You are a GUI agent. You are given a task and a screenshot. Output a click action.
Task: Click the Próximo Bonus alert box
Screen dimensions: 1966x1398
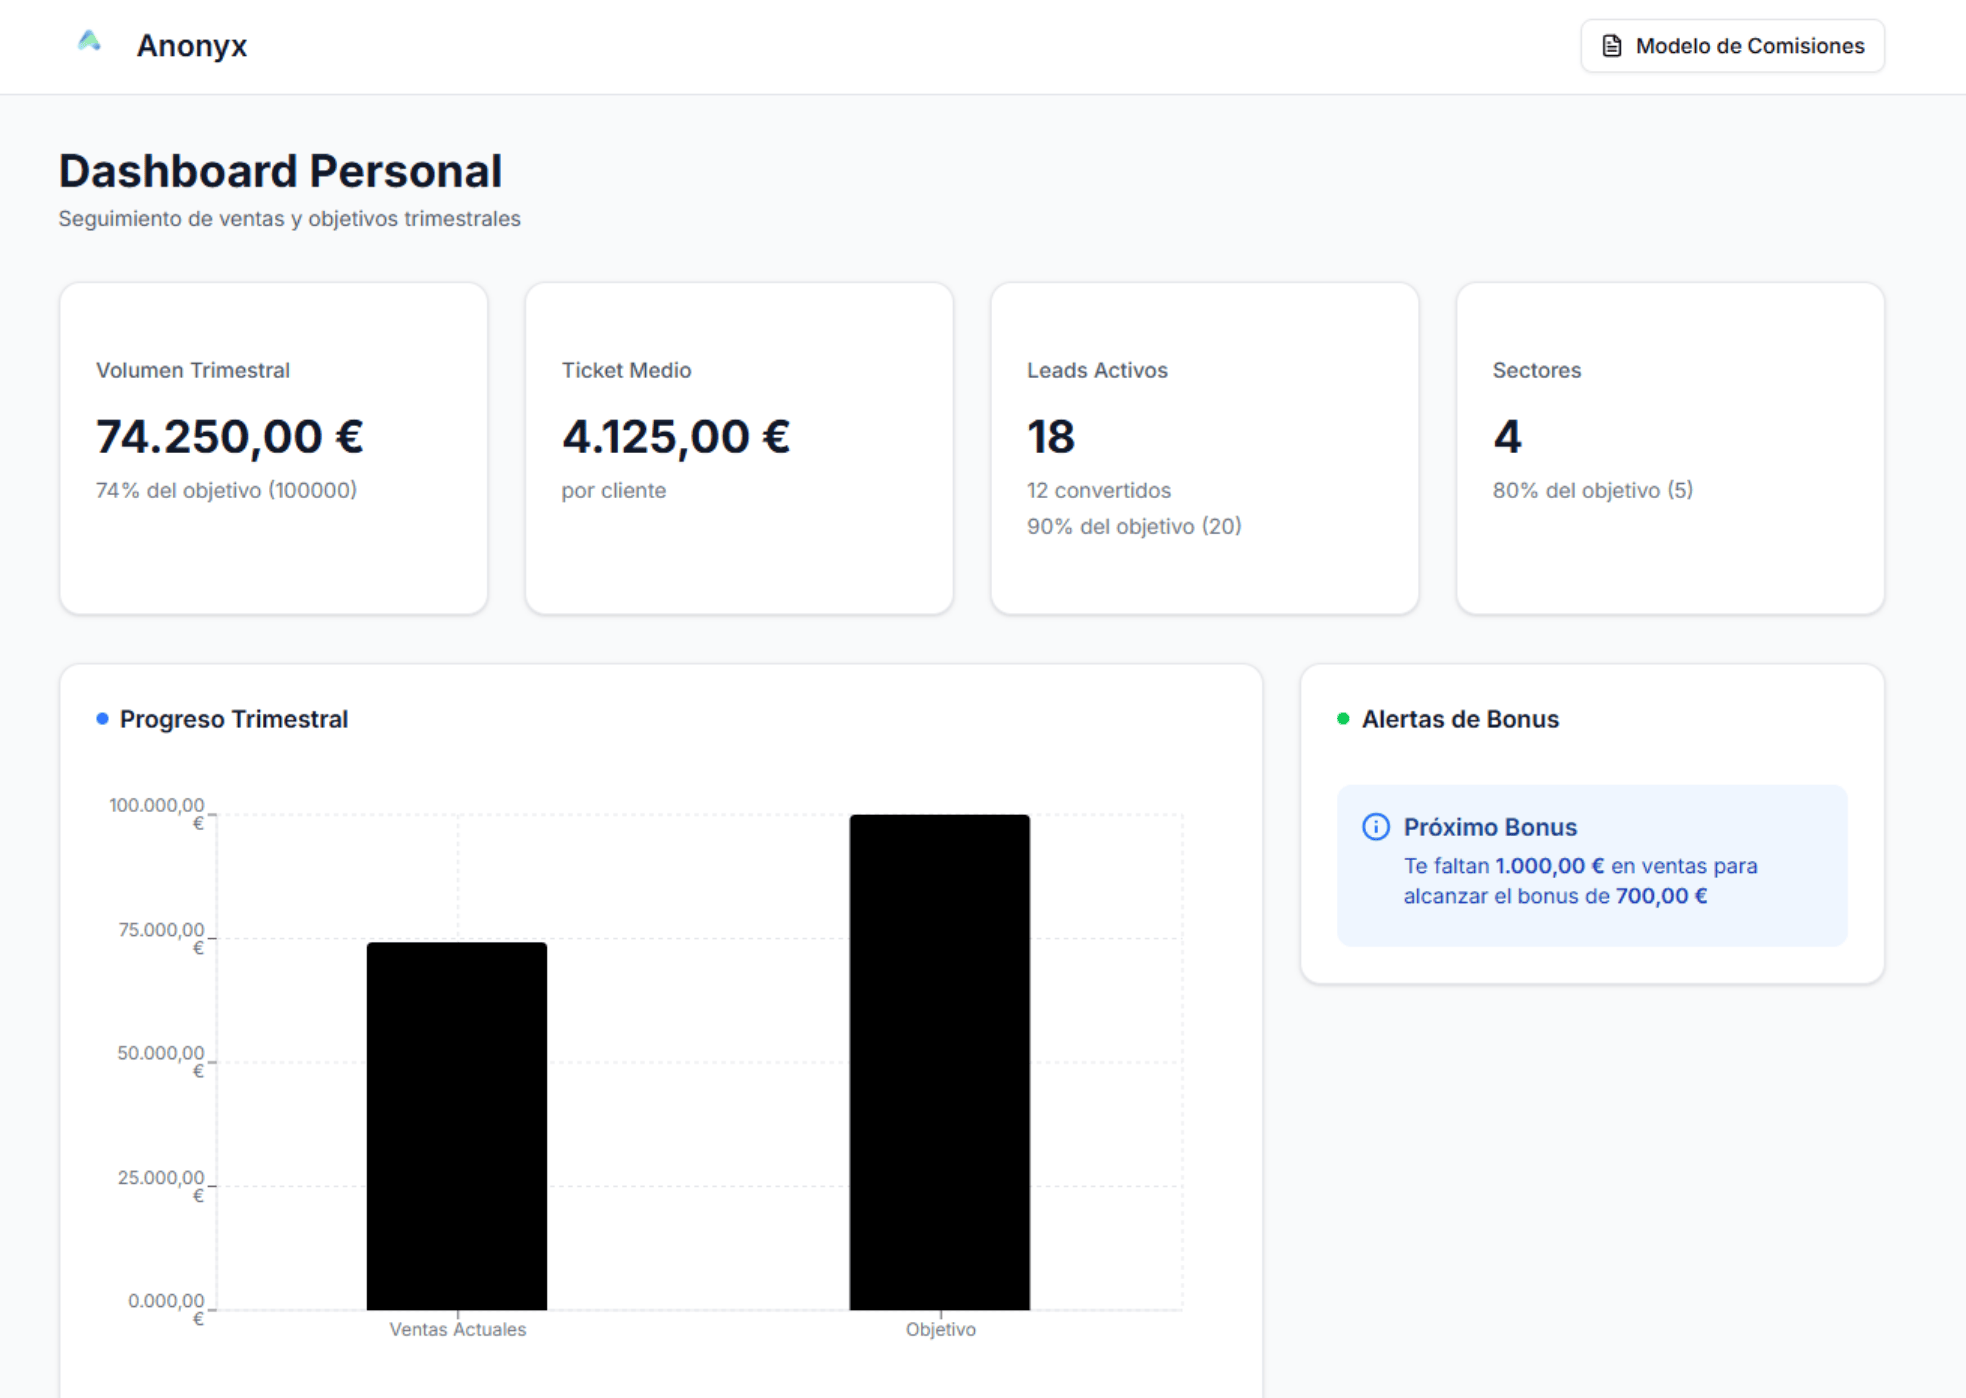1591,865
